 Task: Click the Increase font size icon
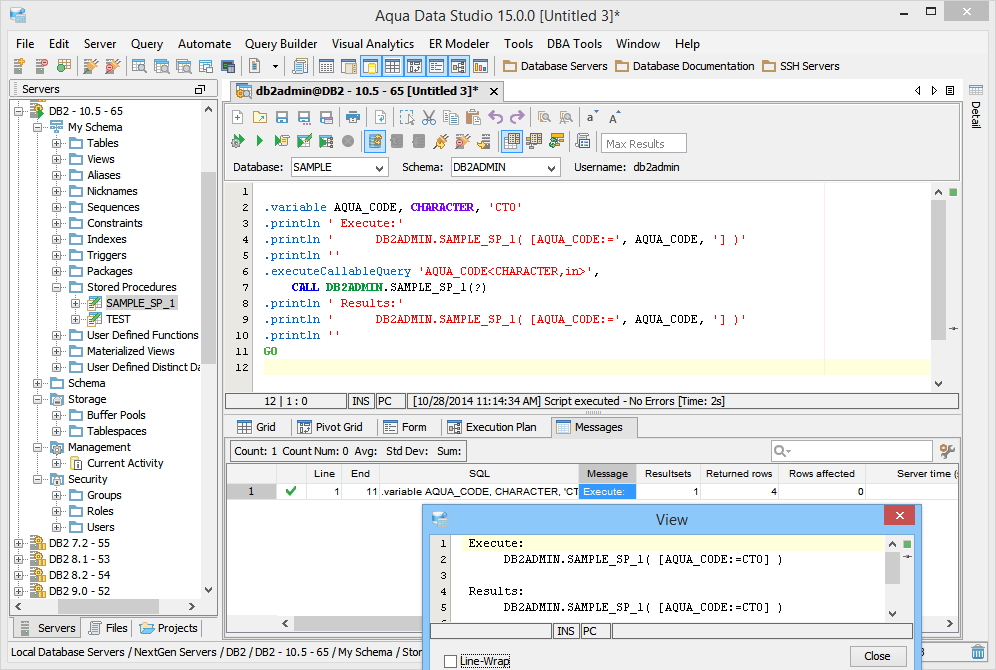coord(615,117)
